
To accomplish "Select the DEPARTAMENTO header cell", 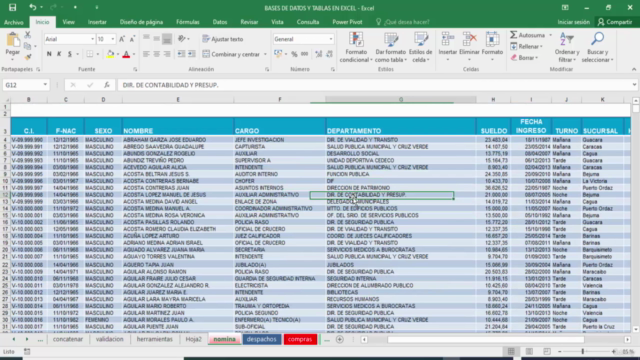I will coord(400,126).
